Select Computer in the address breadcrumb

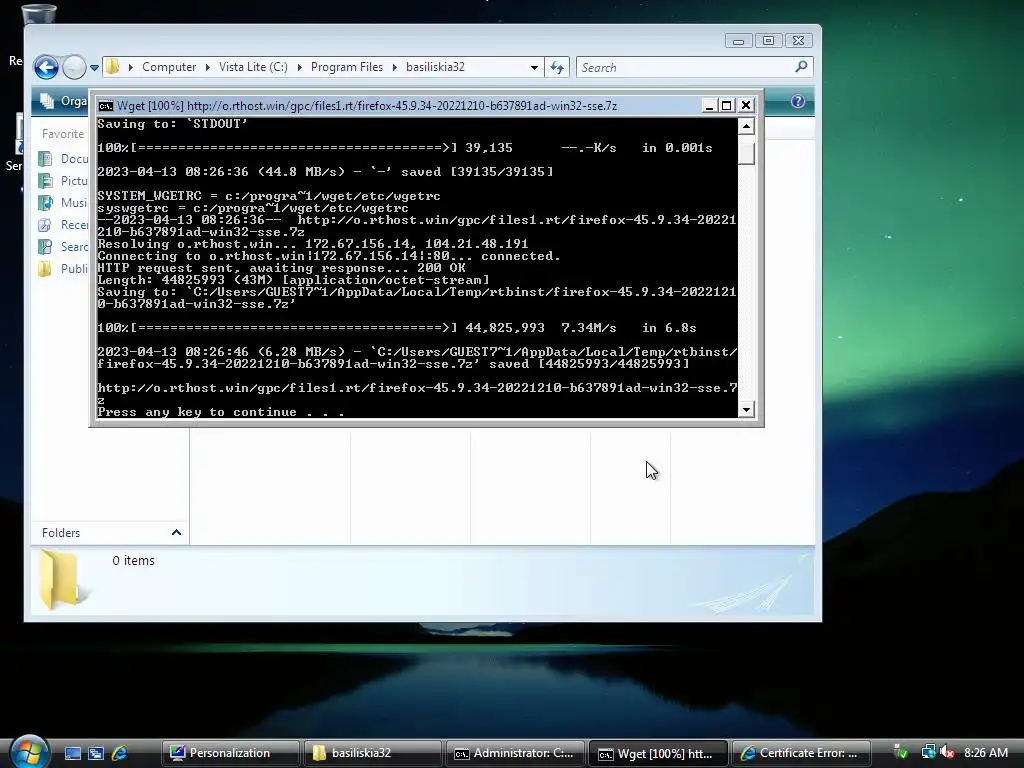pos(168,67)
